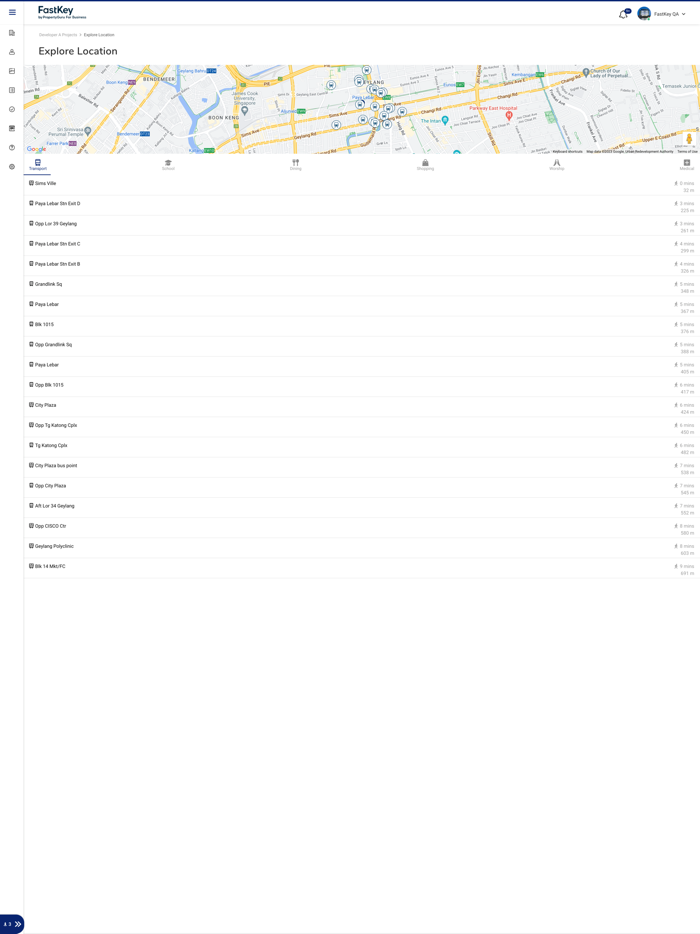Select the Aft Lor 34 Geylang row
700x934 pixels.
pos(362,509)
